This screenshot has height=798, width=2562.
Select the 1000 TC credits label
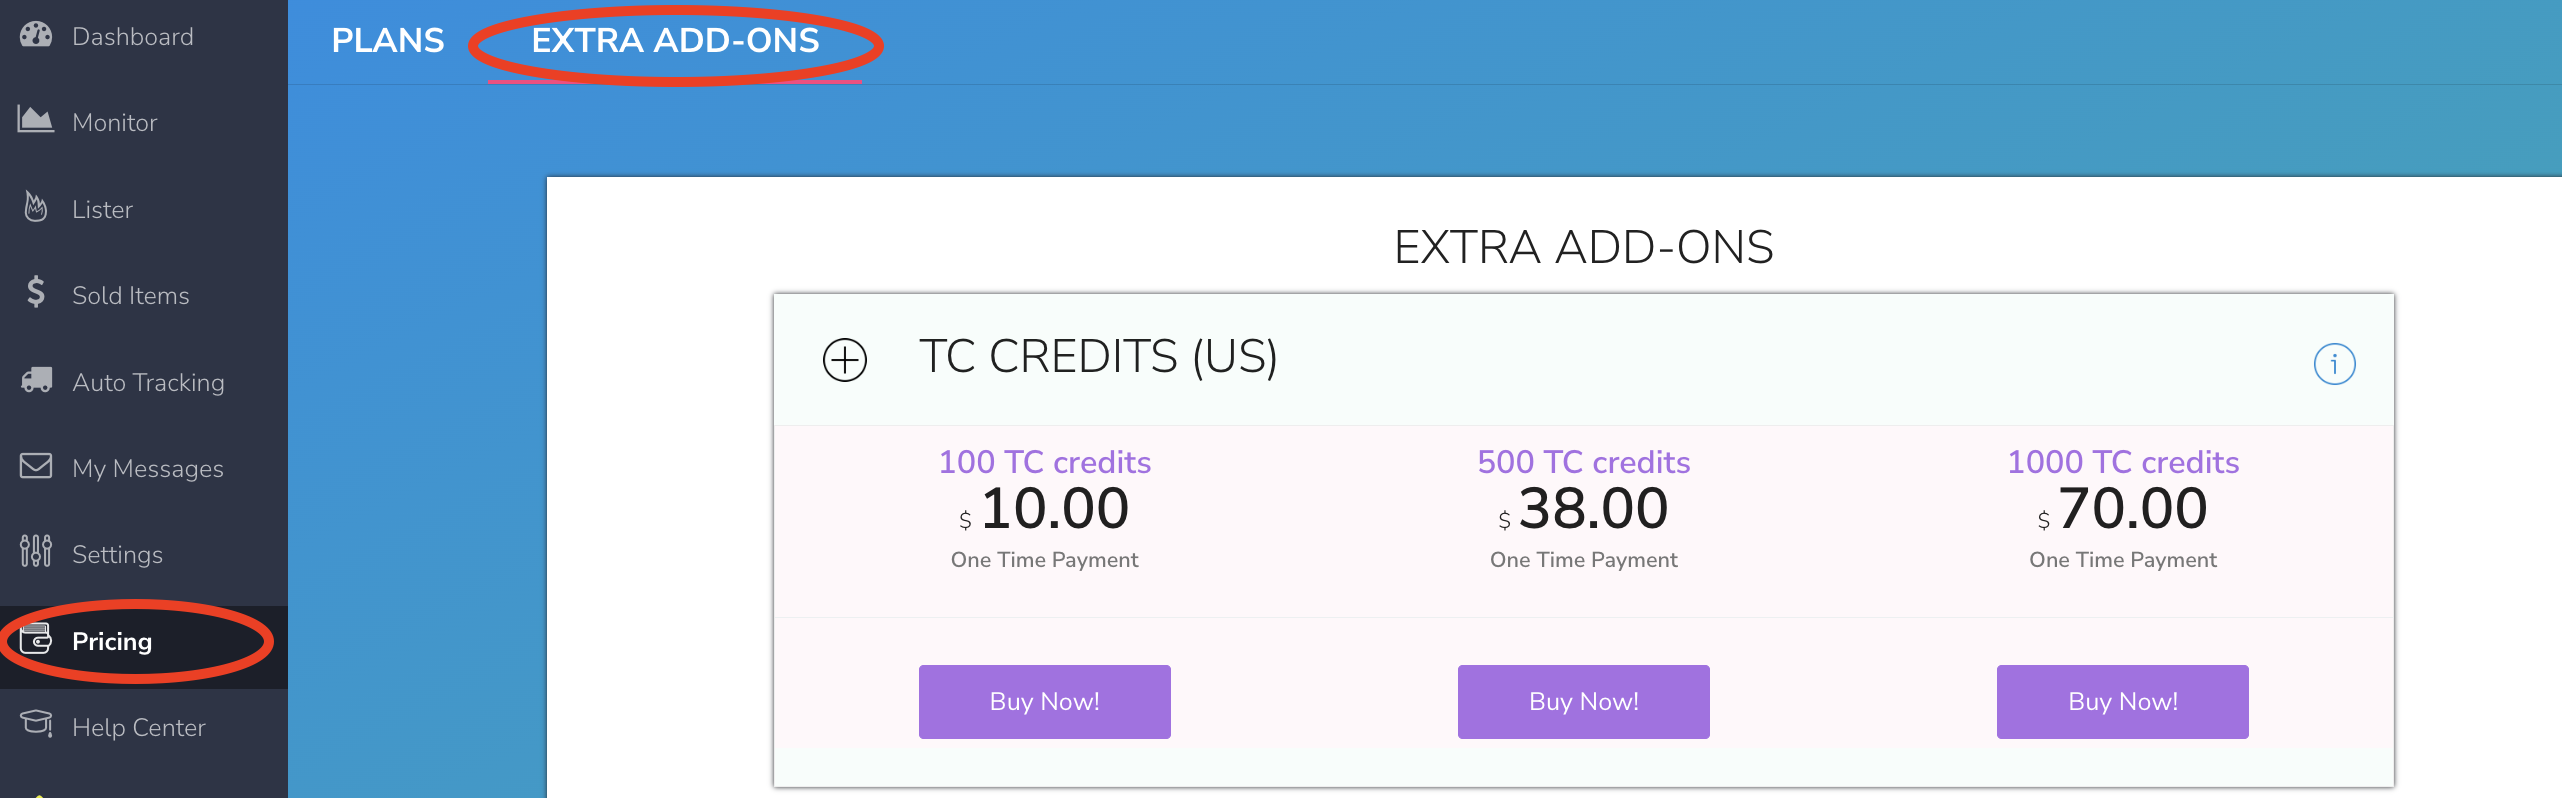pos(2122,461)
